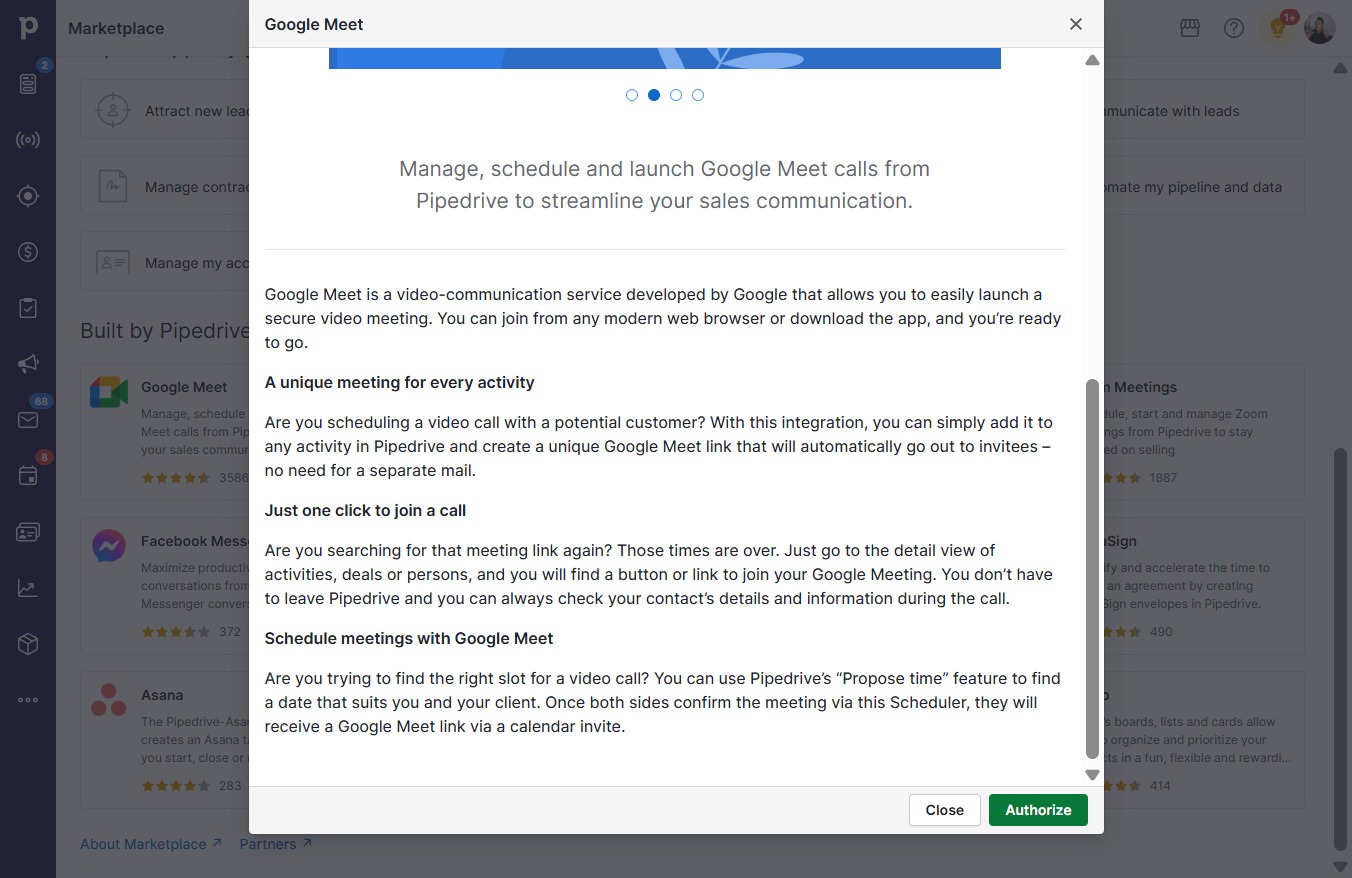The width and height of the screenshot is (1352, 878).
Task: Open the Partners link
Action: (276, 844)
